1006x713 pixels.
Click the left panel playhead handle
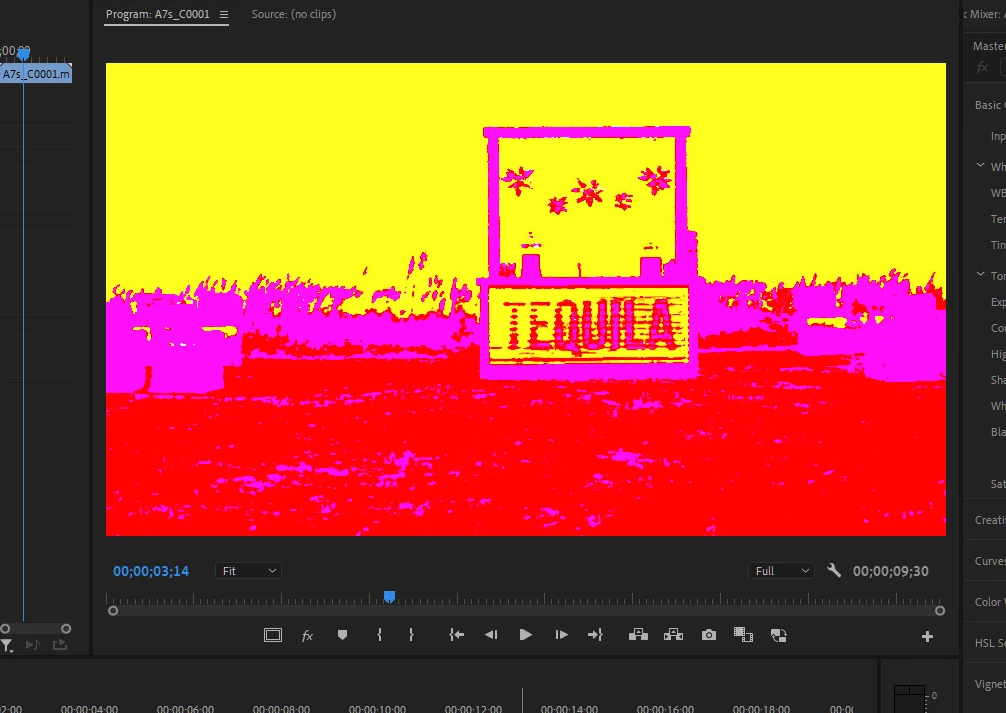click(23, 55)
